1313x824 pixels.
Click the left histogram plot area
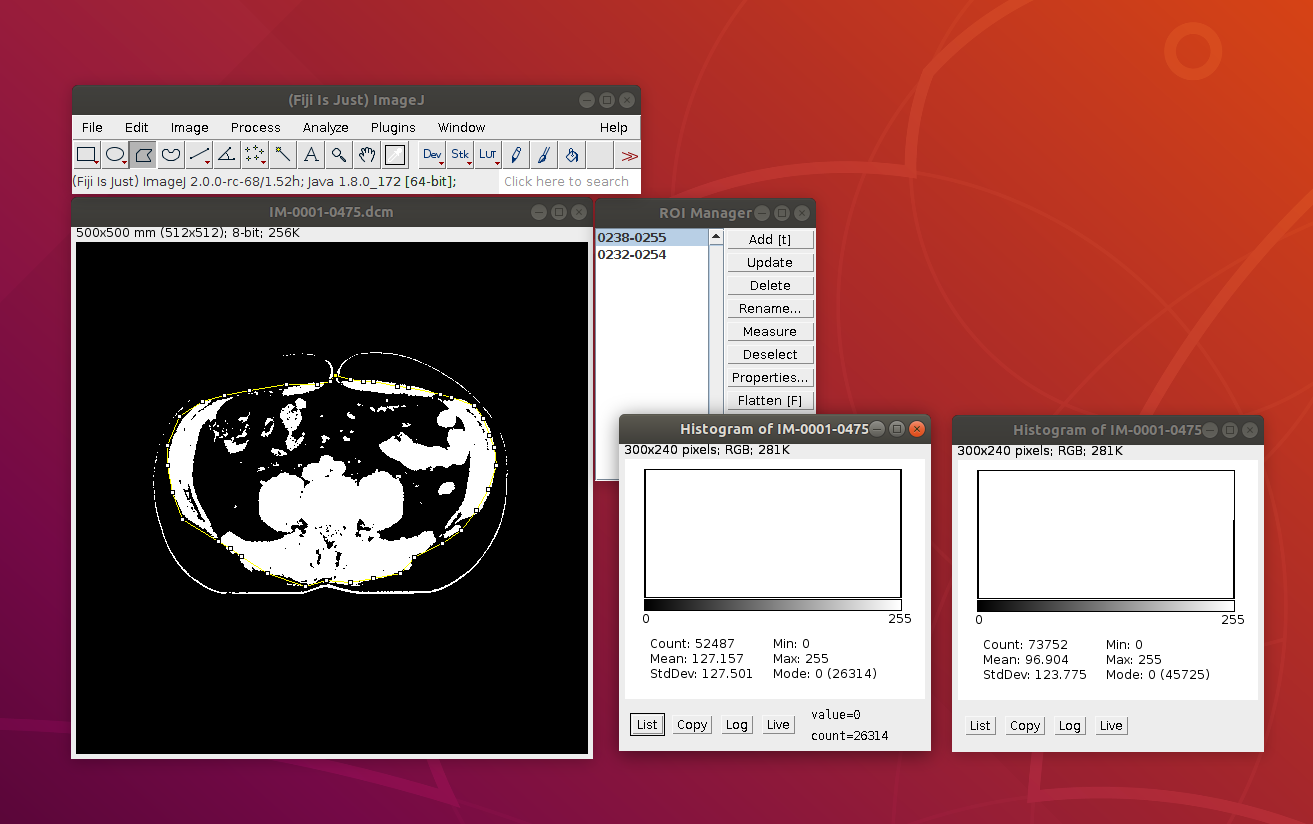[x=773, y=533]
